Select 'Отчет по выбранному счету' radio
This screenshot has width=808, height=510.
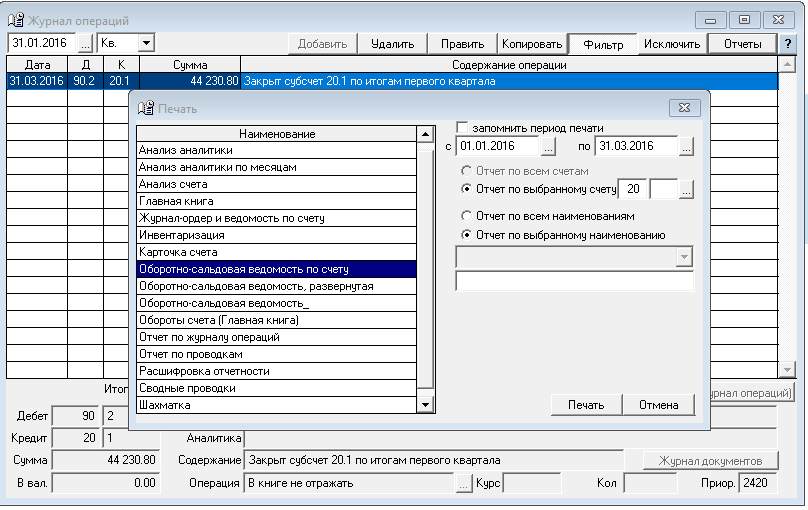click(x=466, y=189)
